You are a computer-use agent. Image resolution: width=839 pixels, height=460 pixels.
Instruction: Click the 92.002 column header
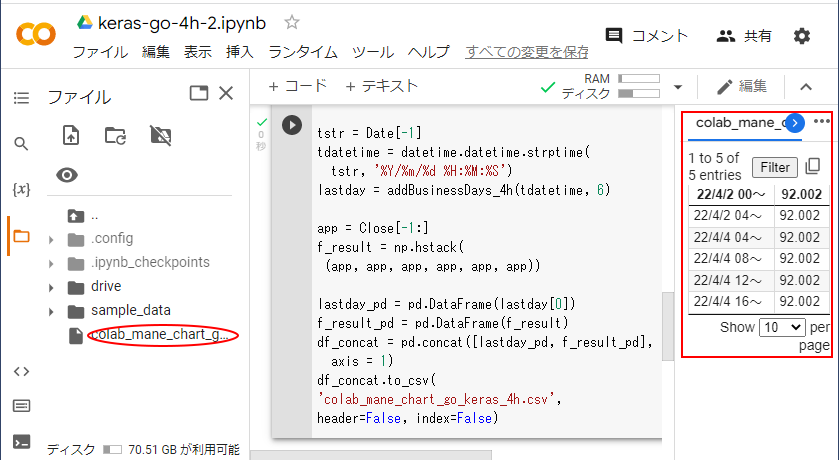801,195
